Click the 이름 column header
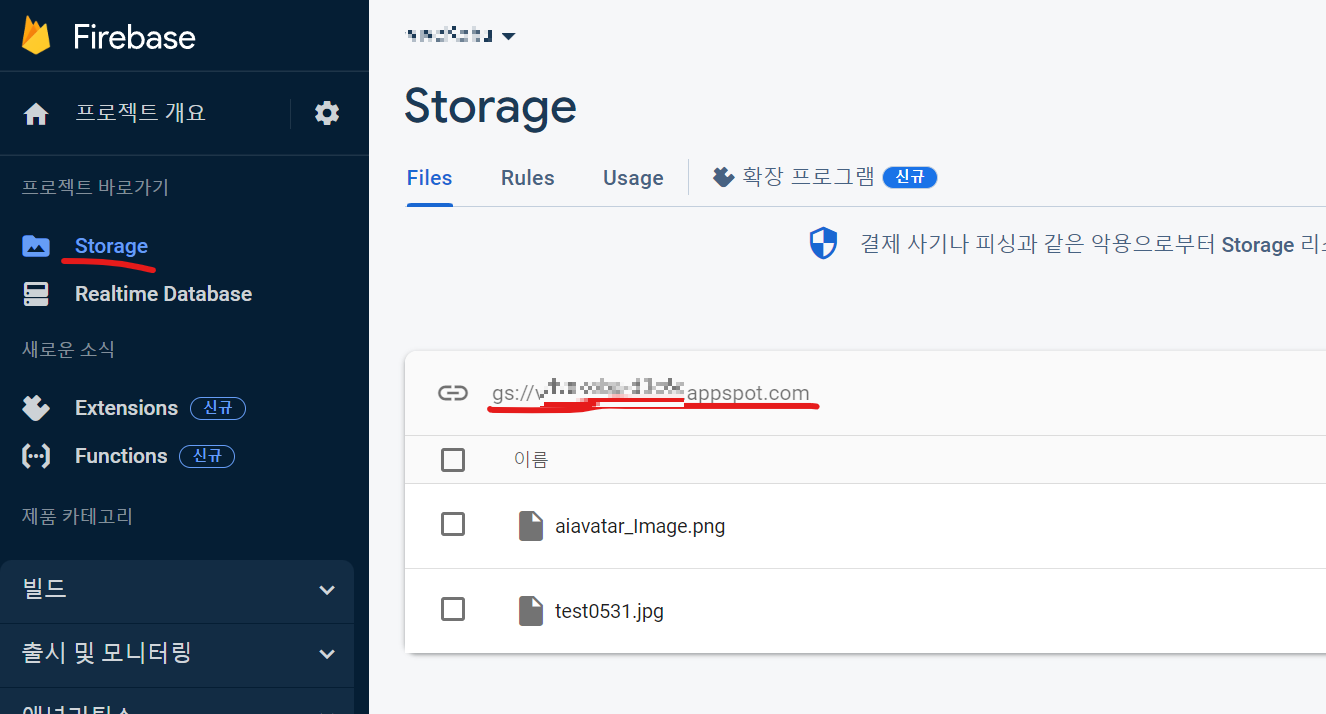 point(531,460)
